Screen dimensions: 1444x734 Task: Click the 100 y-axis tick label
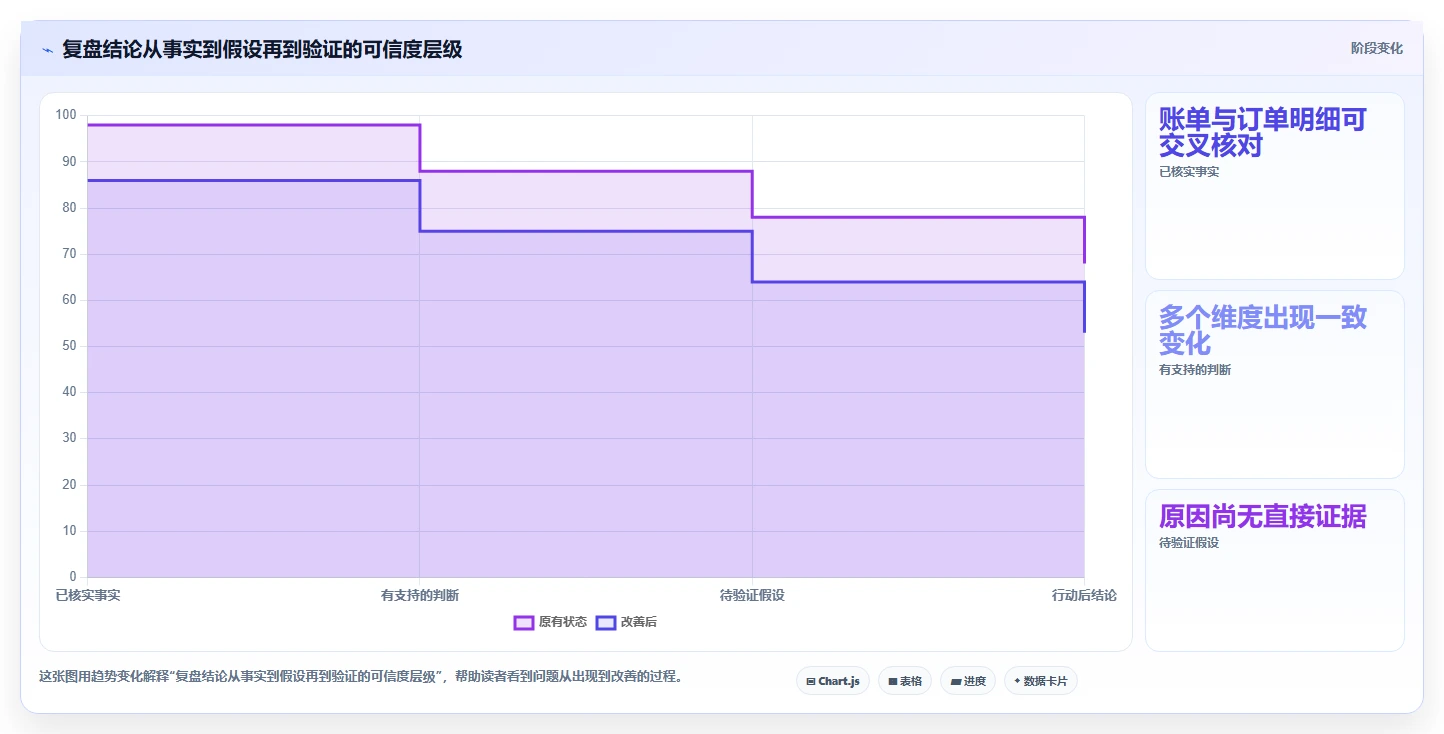[x=66, y=115]
